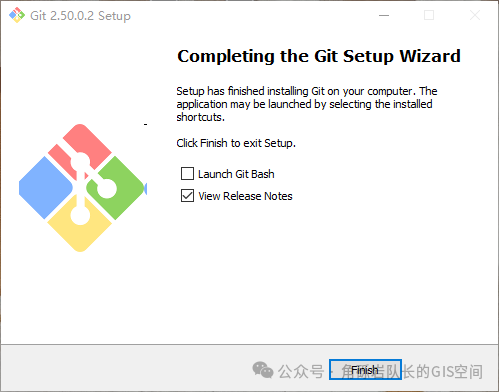Click the grayed-out maximize button
Viewport: 499px width, 392px height.
[429, 15]
